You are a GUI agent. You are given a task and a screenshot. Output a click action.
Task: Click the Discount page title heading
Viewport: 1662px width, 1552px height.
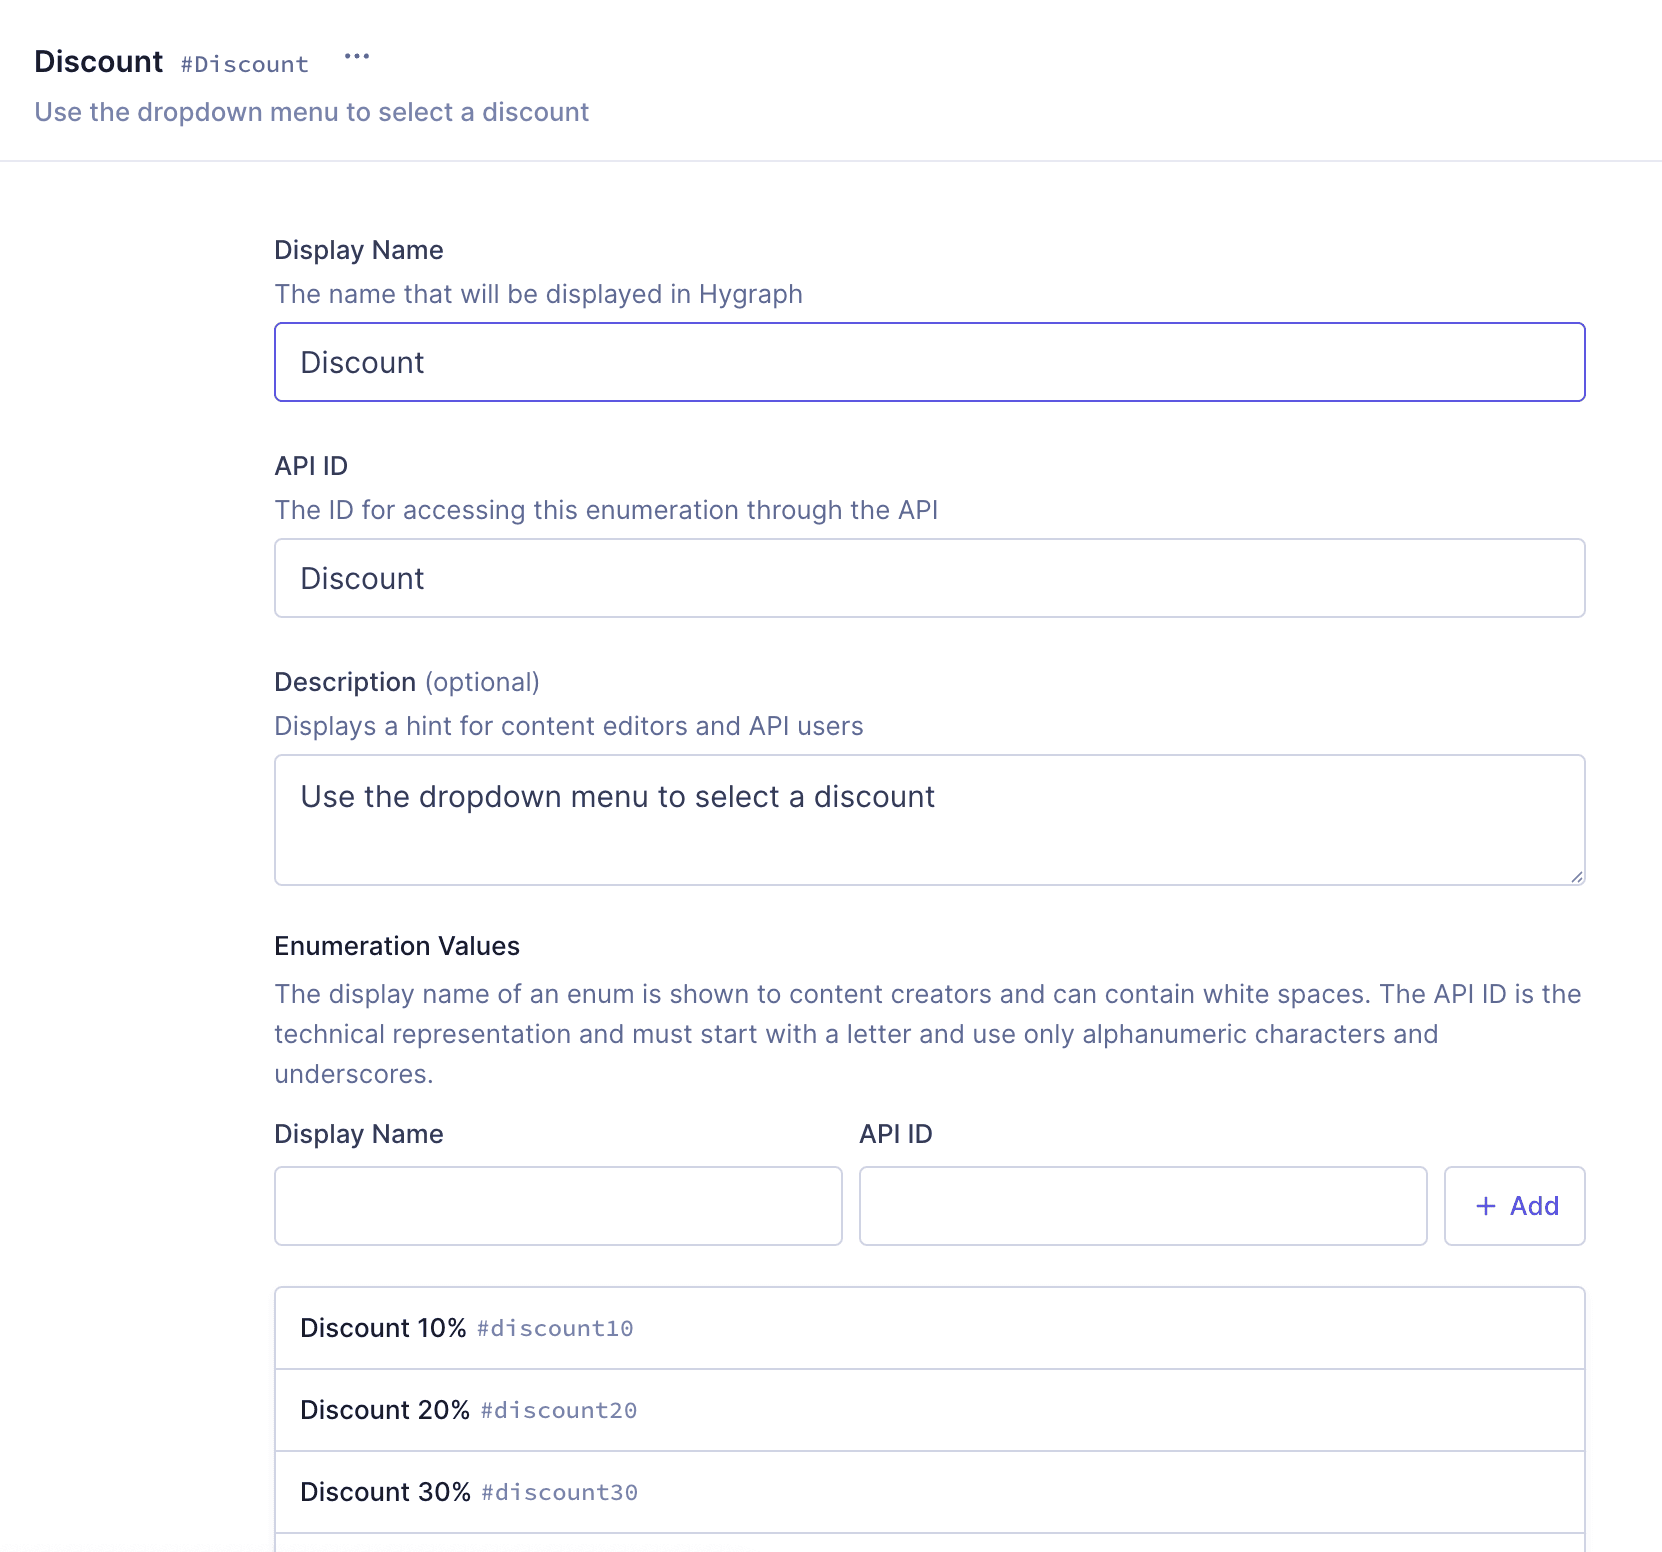pyautogui.click(x=99, y=61)
